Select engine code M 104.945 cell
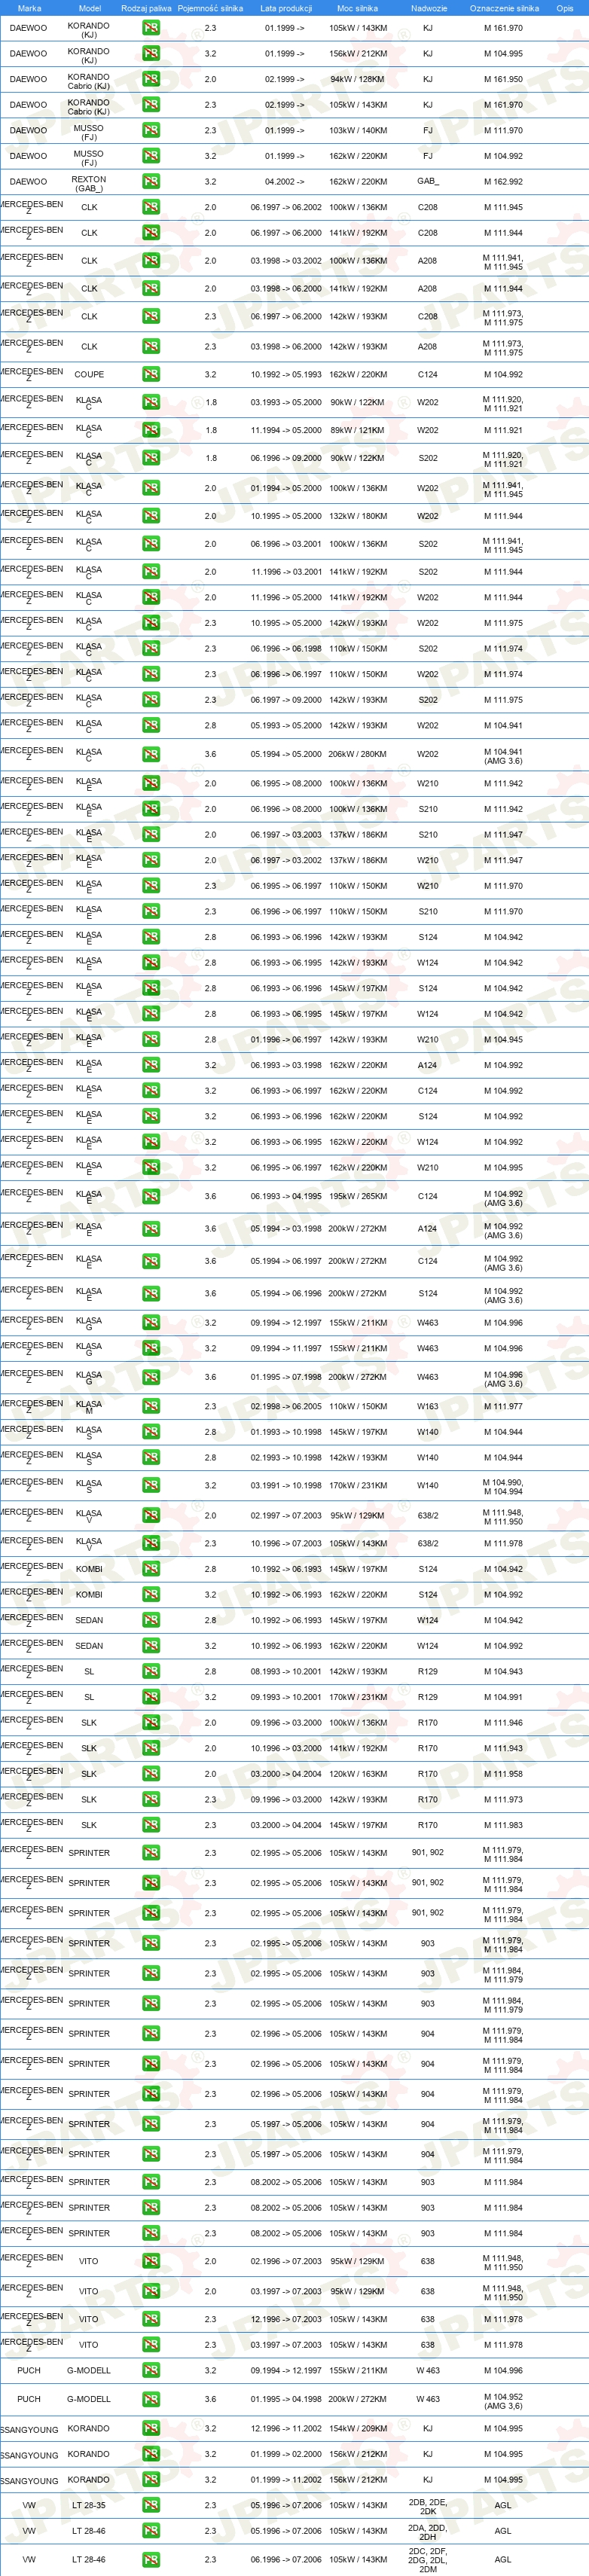Viewport: 589px width, 2576px height. point(503,1040)
